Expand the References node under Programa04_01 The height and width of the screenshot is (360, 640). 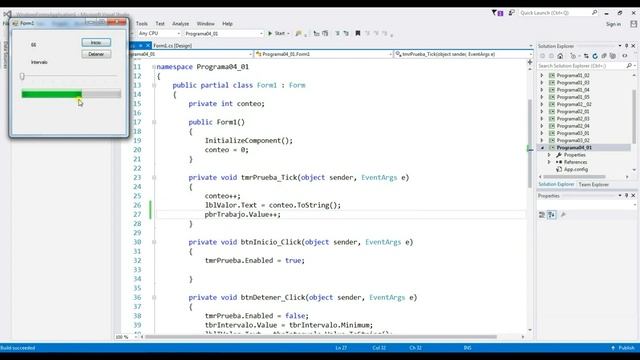[549, 162]
